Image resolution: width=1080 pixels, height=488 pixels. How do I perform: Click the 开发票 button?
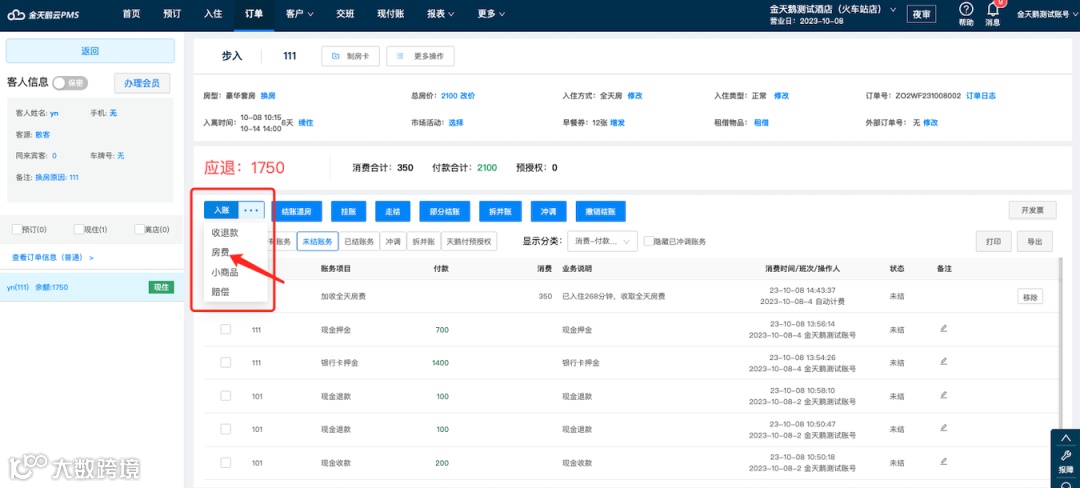1032,210
